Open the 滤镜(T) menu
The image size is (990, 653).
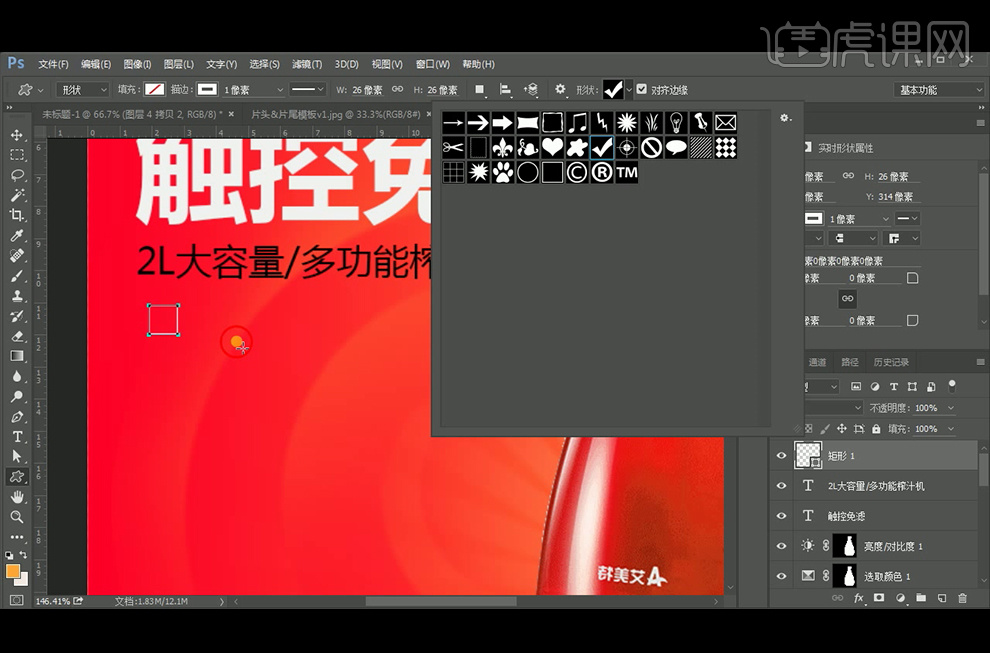click(307, 64)
